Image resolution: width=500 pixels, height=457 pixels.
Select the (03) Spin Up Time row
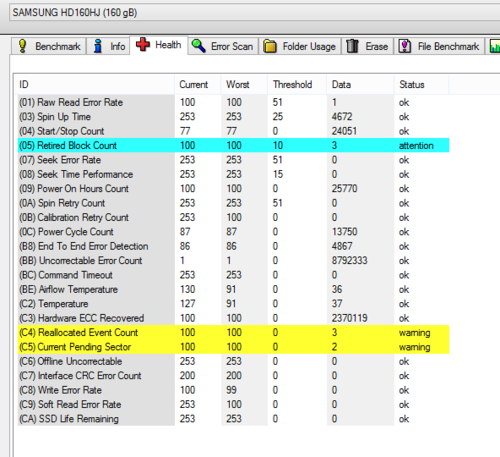233,117
